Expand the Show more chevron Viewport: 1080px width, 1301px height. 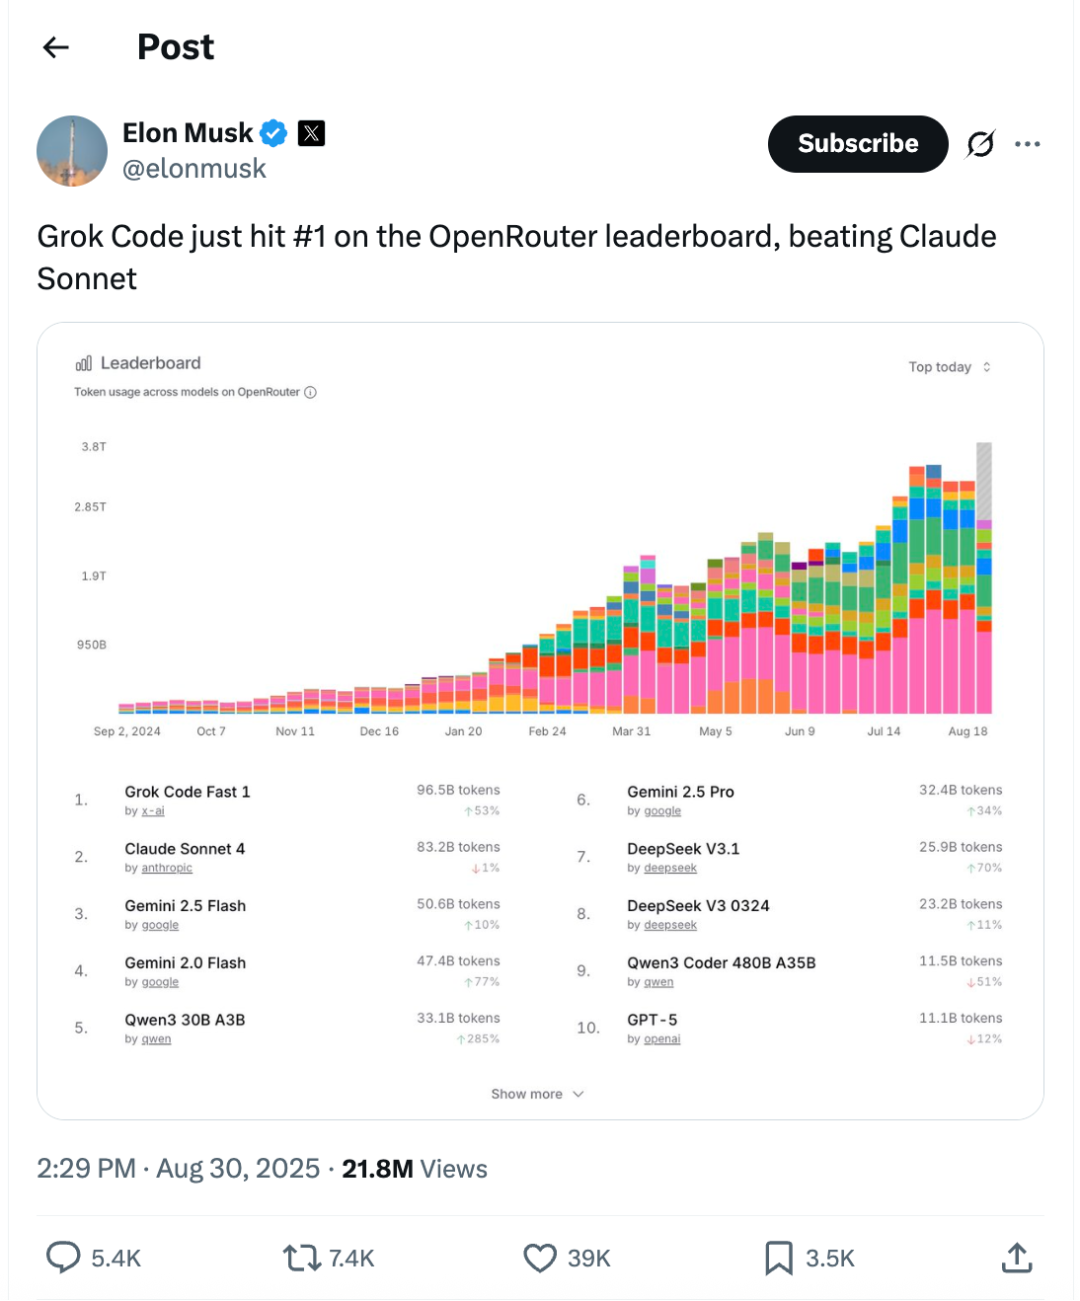click(578, 1094)
